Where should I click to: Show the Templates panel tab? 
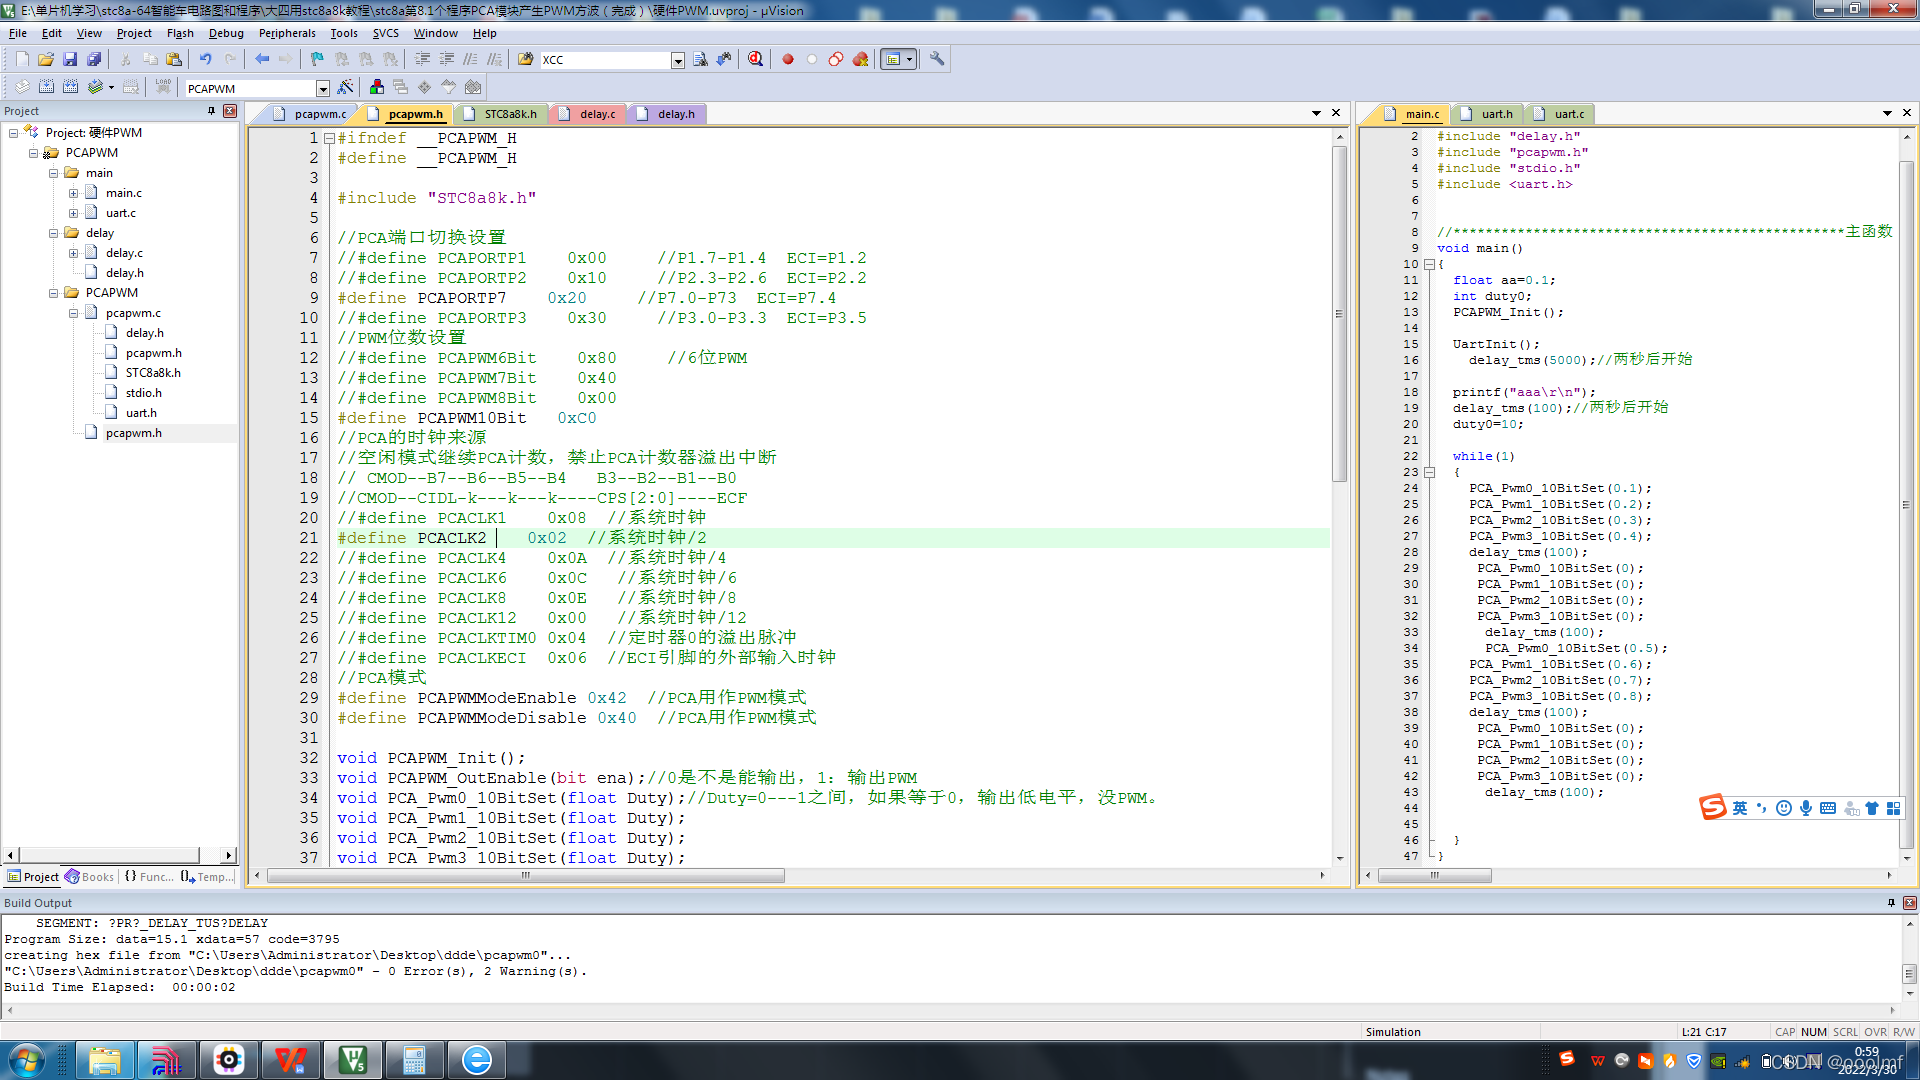click(x=207, y=877)
